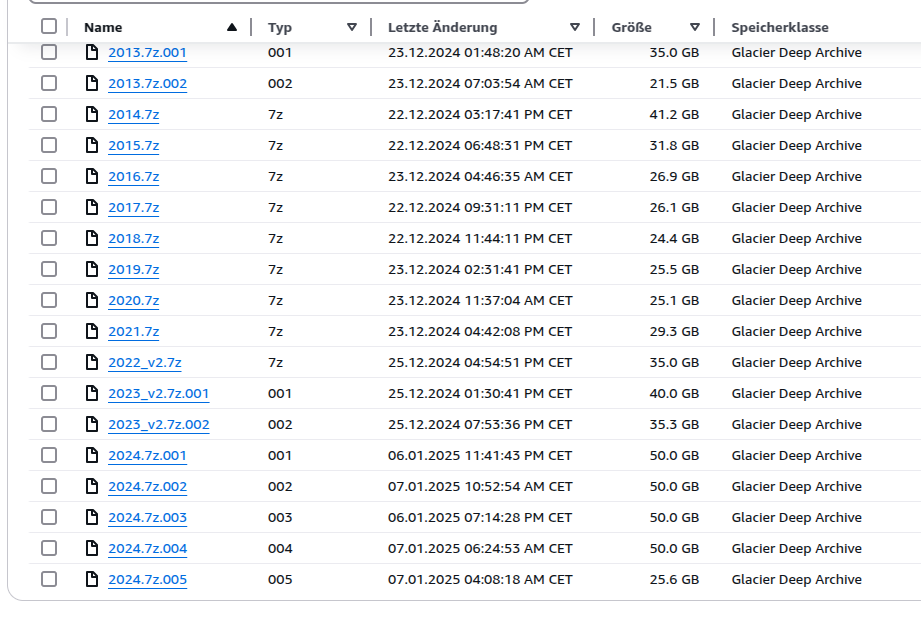
Task: Click the Speicherklasse column header
Action: coord(779,27)
